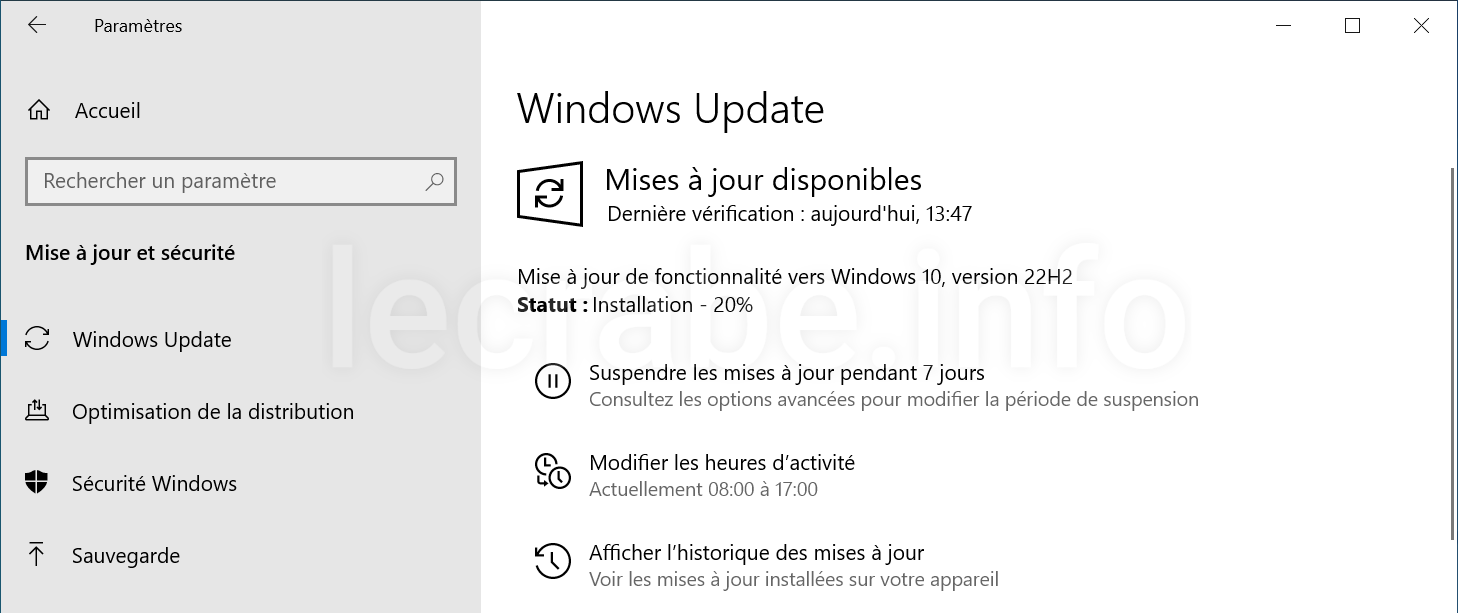The width and height of the screenshot is (1458, 613).
Task: Open Afficher l'historique des mises à jour
Action: [757, 553]
